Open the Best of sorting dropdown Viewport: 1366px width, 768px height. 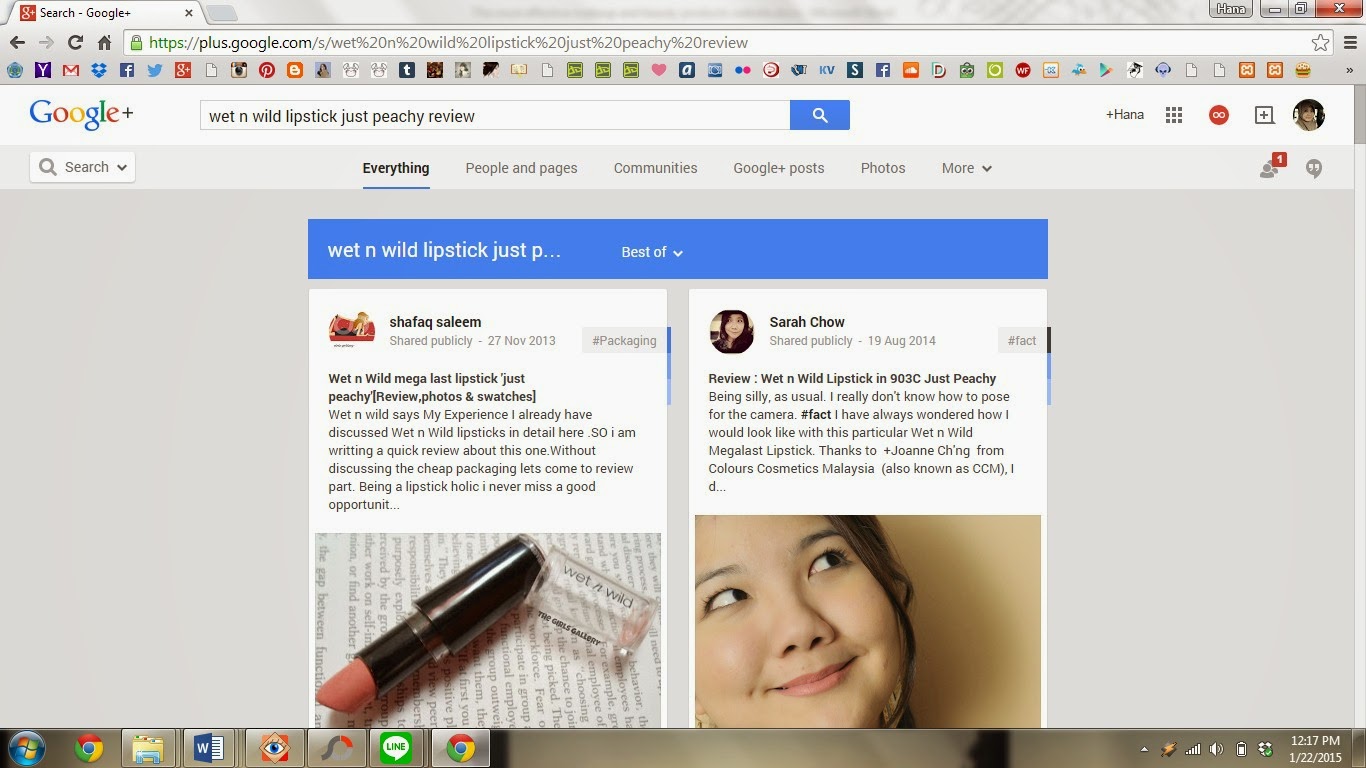[652, 252]
